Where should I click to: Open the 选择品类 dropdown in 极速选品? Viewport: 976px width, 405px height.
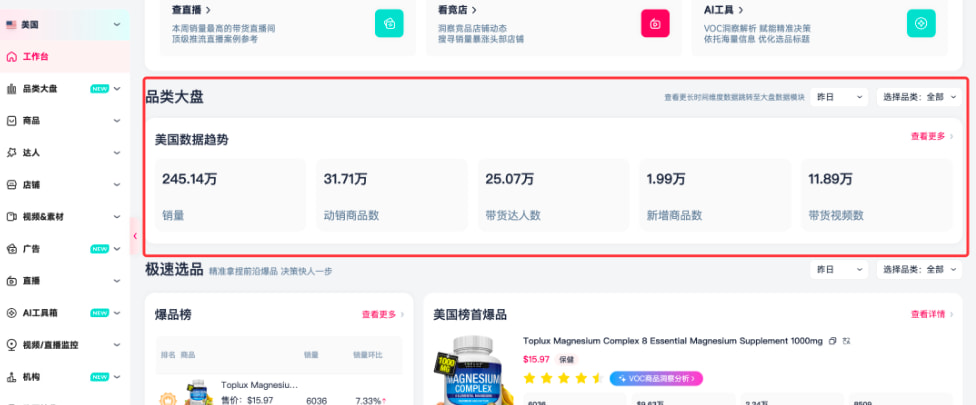(919, 270)
